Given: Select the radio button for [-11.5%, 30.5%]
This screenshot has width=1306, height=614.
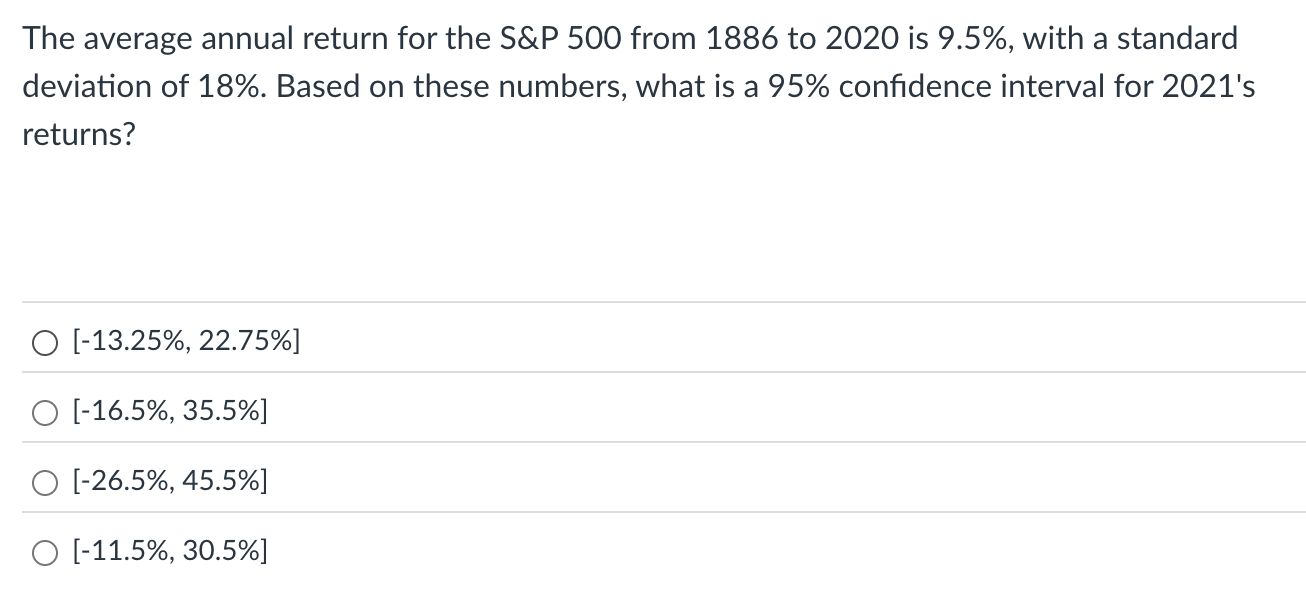Looking at the screenshot, I should [44, 551].
